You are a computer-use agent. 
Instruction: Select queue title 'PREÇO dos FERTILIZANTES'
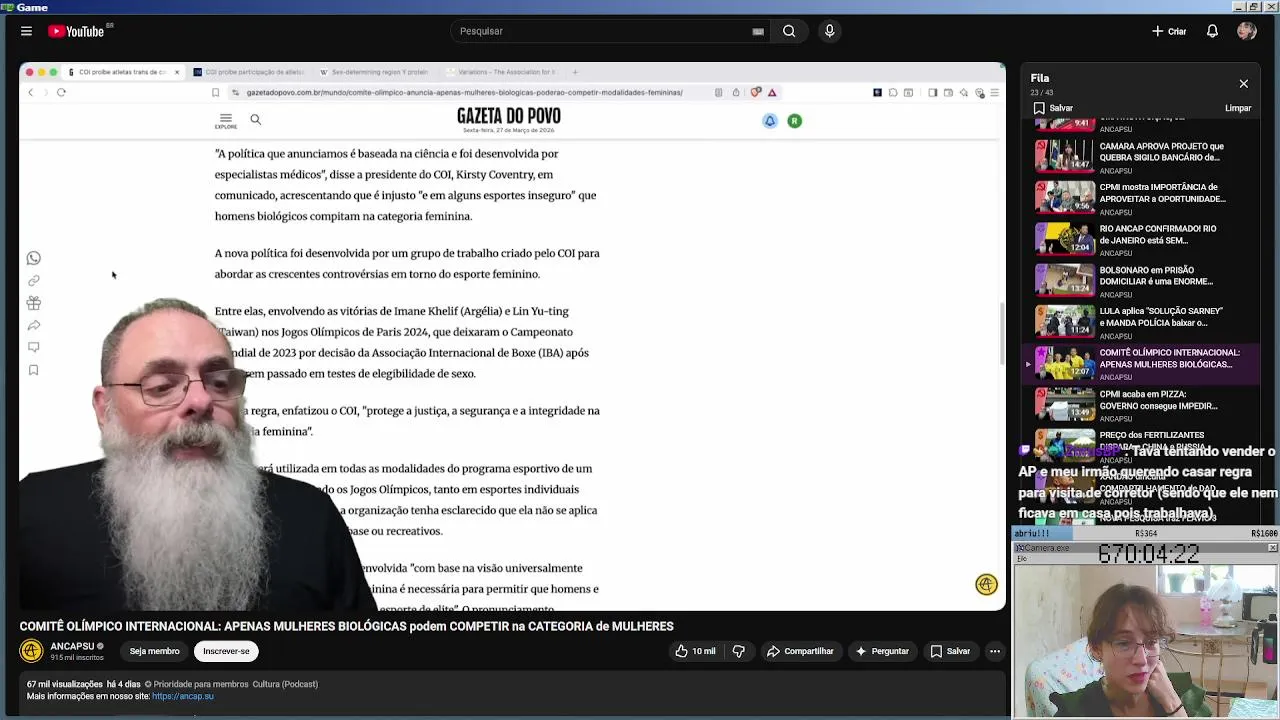(1152, 435)
